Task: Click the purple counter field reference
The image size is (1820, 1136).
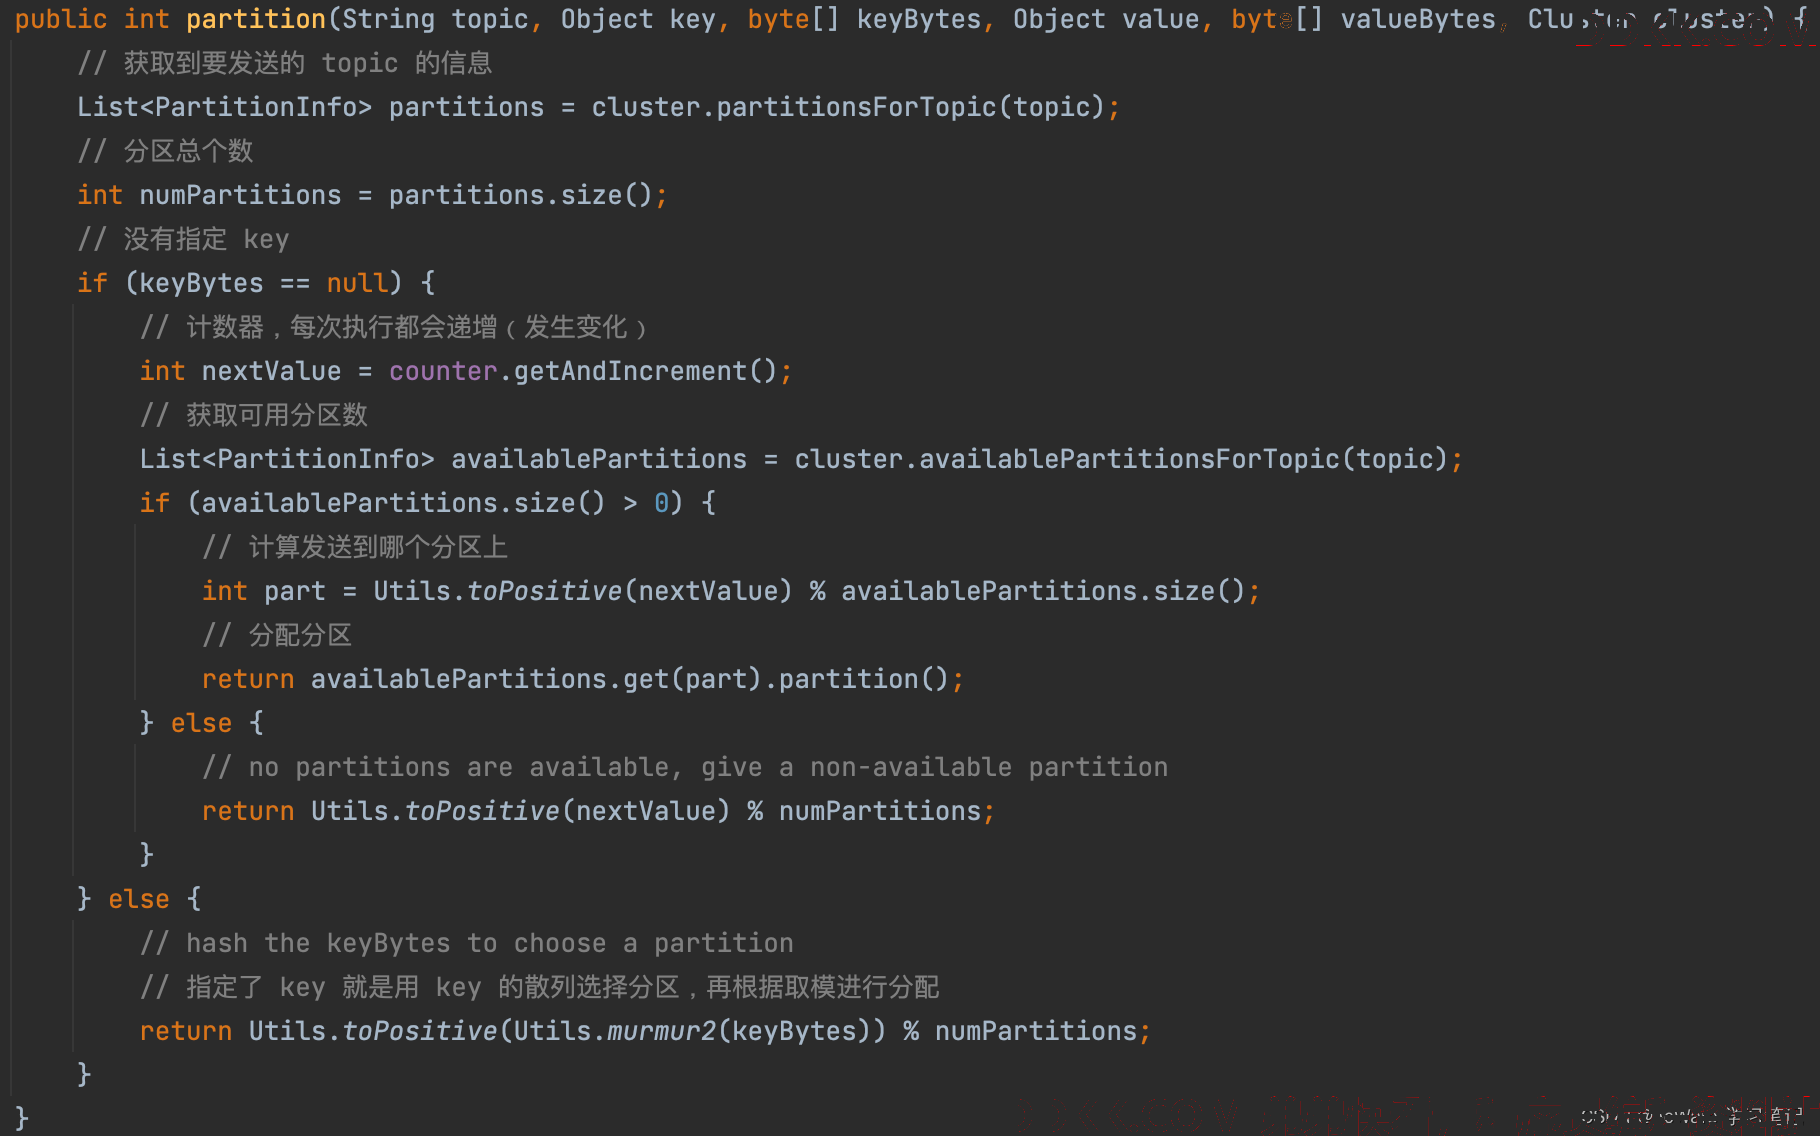Action: point(443,371)
